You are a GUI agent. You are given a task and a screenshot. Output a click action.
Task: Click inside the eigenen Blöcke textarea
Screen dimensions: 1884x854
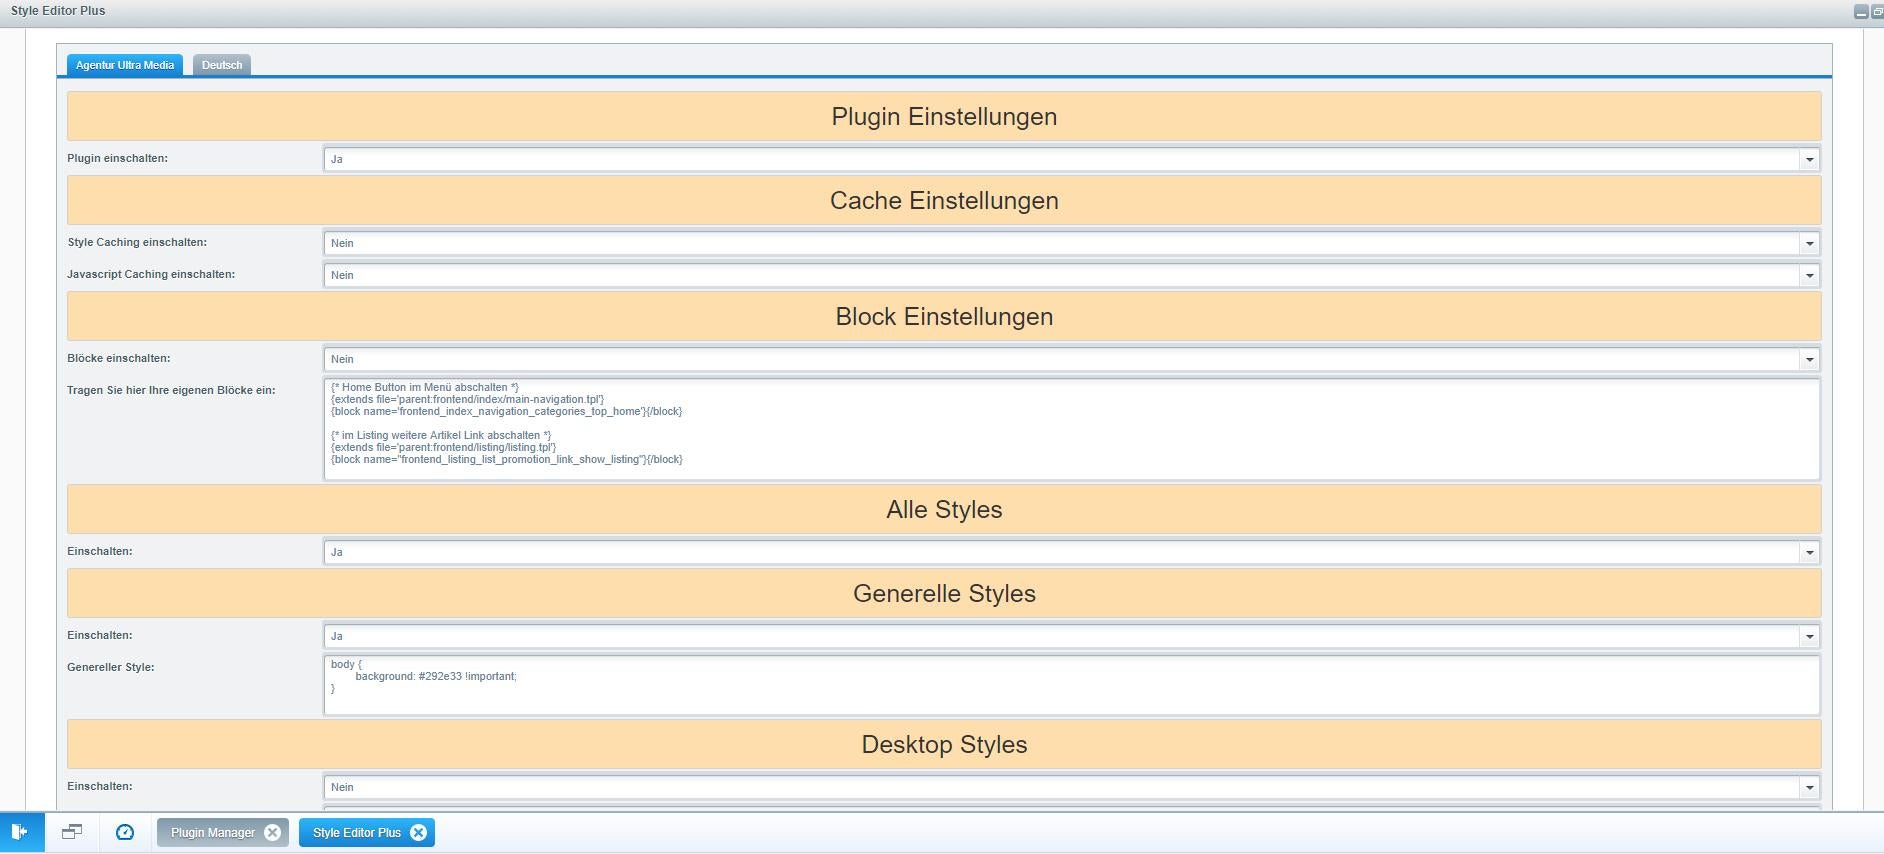1071,429
